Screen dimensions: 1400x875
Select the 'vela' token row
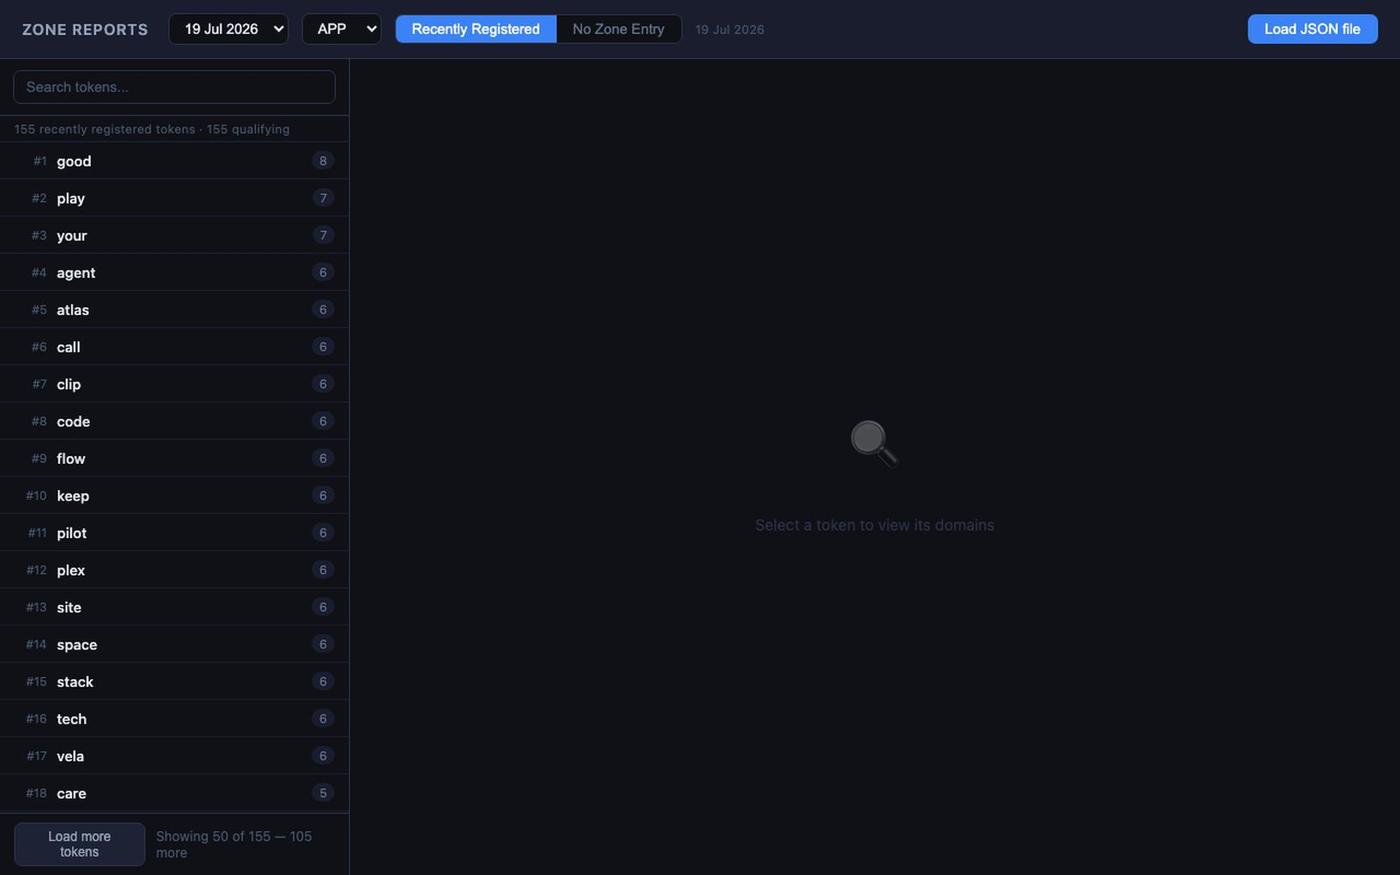tap(174, 756)
